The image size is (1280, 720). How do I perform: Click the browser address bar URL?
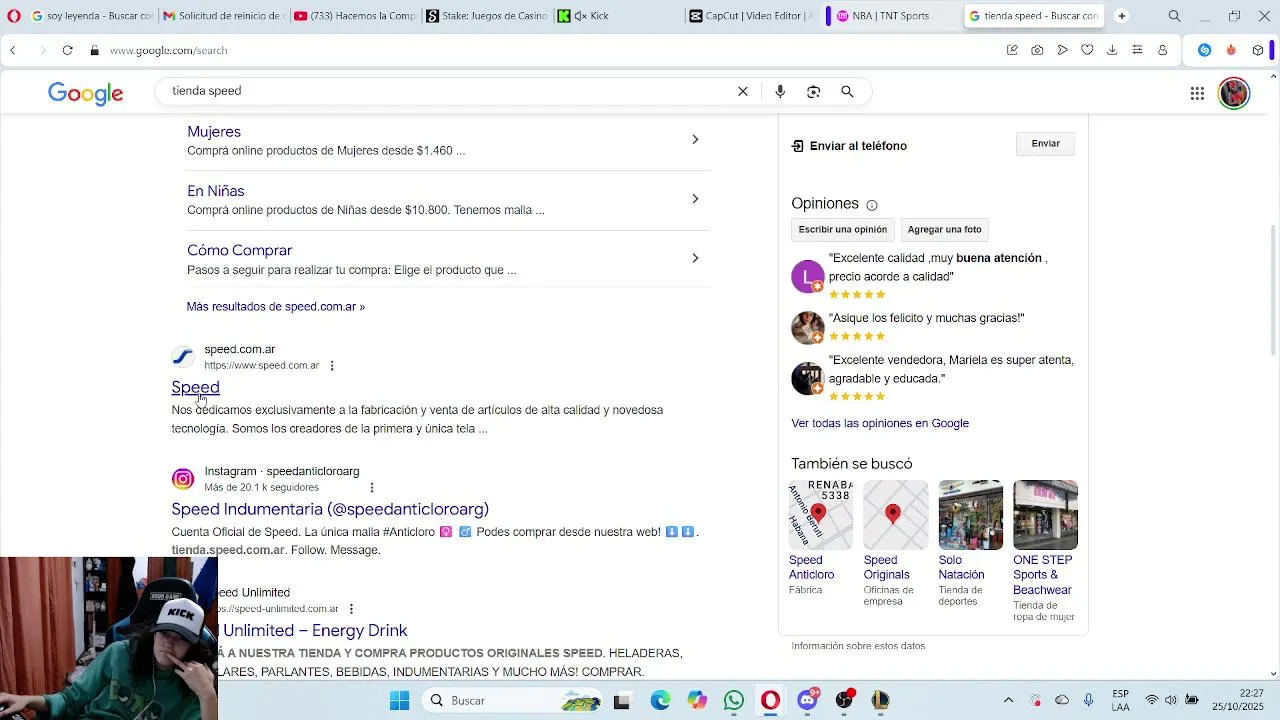[169, 50]
